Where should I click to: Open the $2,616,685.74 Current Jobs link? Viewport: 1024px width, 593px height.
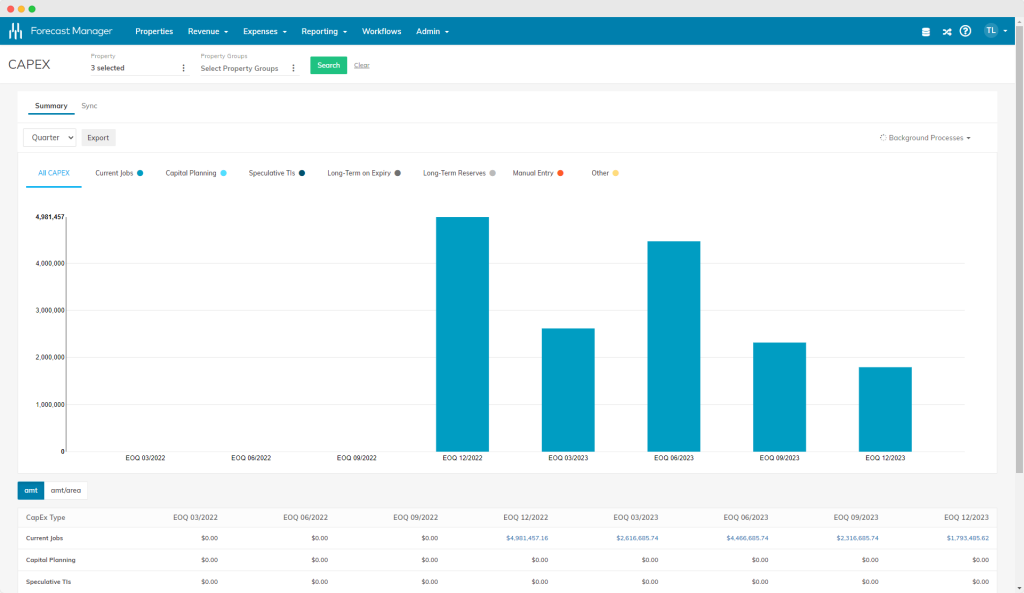637,538
